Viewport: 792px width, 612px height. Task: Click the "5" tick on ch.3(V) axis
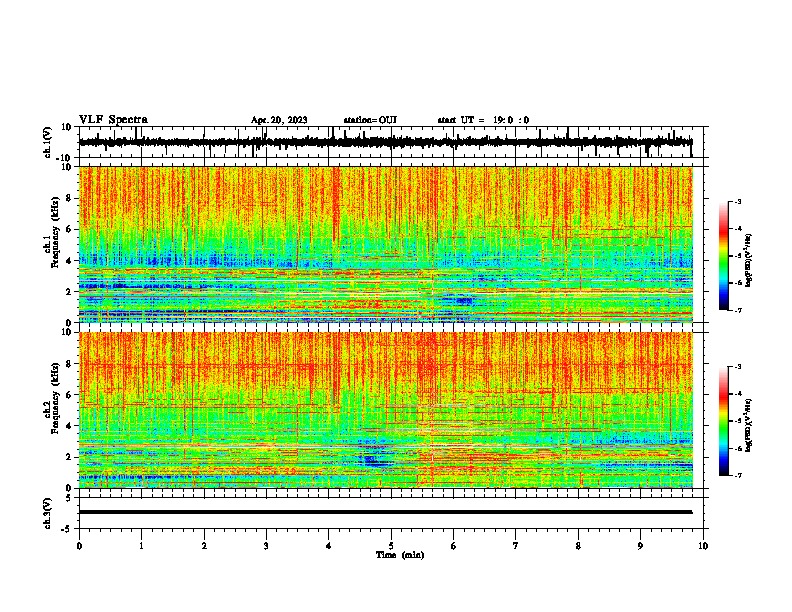pyautogui.click(x=69, y=498)
